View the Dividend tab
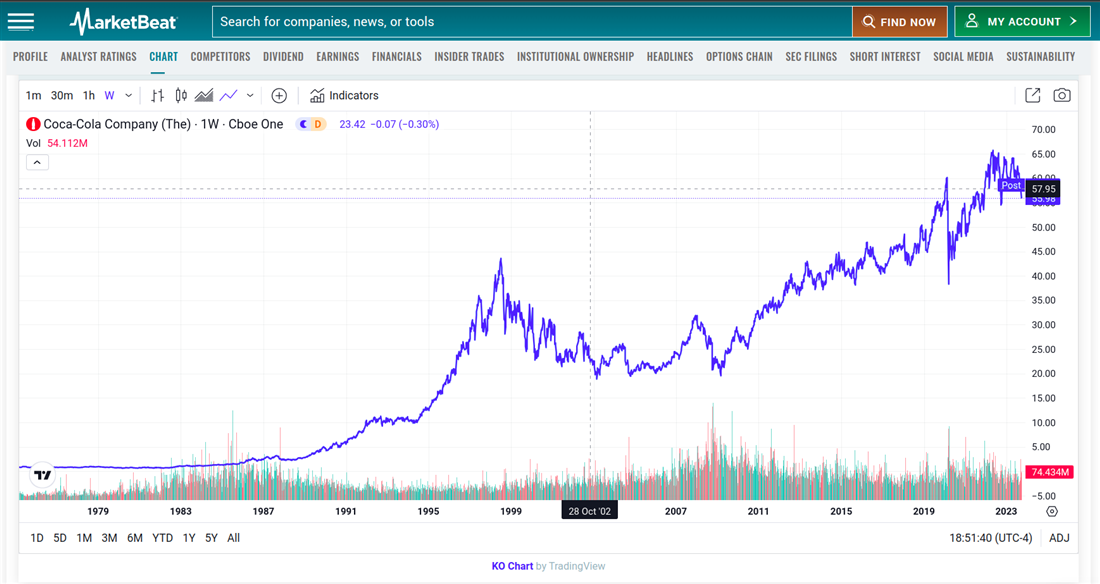The height and width of the screenshot is (584, 1100). click(x=283, y=57)
